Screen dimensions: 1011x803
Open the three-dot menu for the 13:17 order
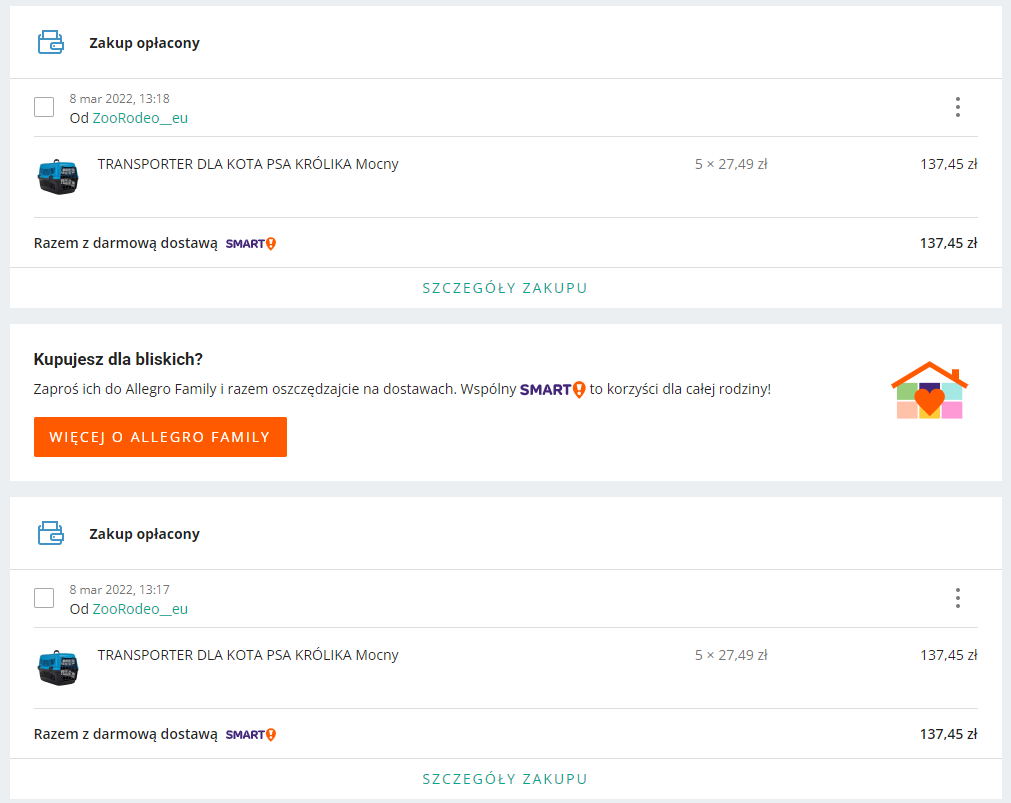point(957,598)
